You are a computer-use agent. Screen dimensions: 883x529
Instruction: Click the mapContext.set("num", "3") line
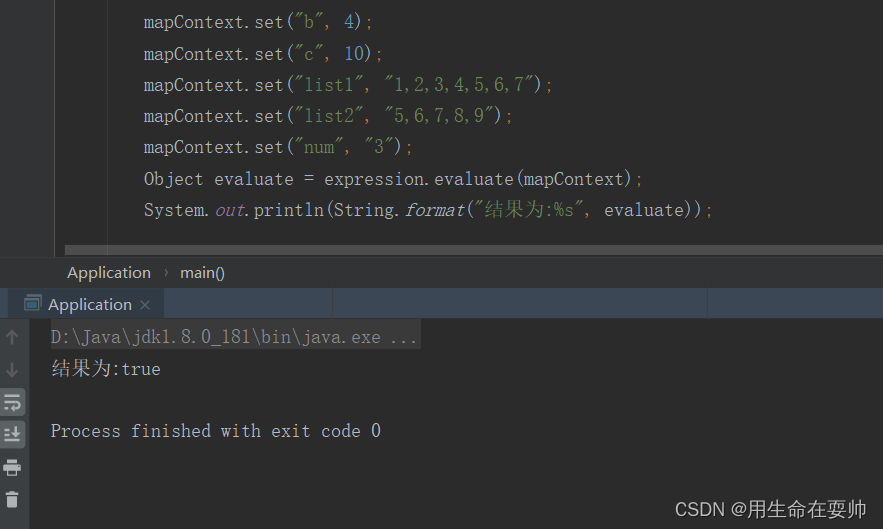coord(278,147)
